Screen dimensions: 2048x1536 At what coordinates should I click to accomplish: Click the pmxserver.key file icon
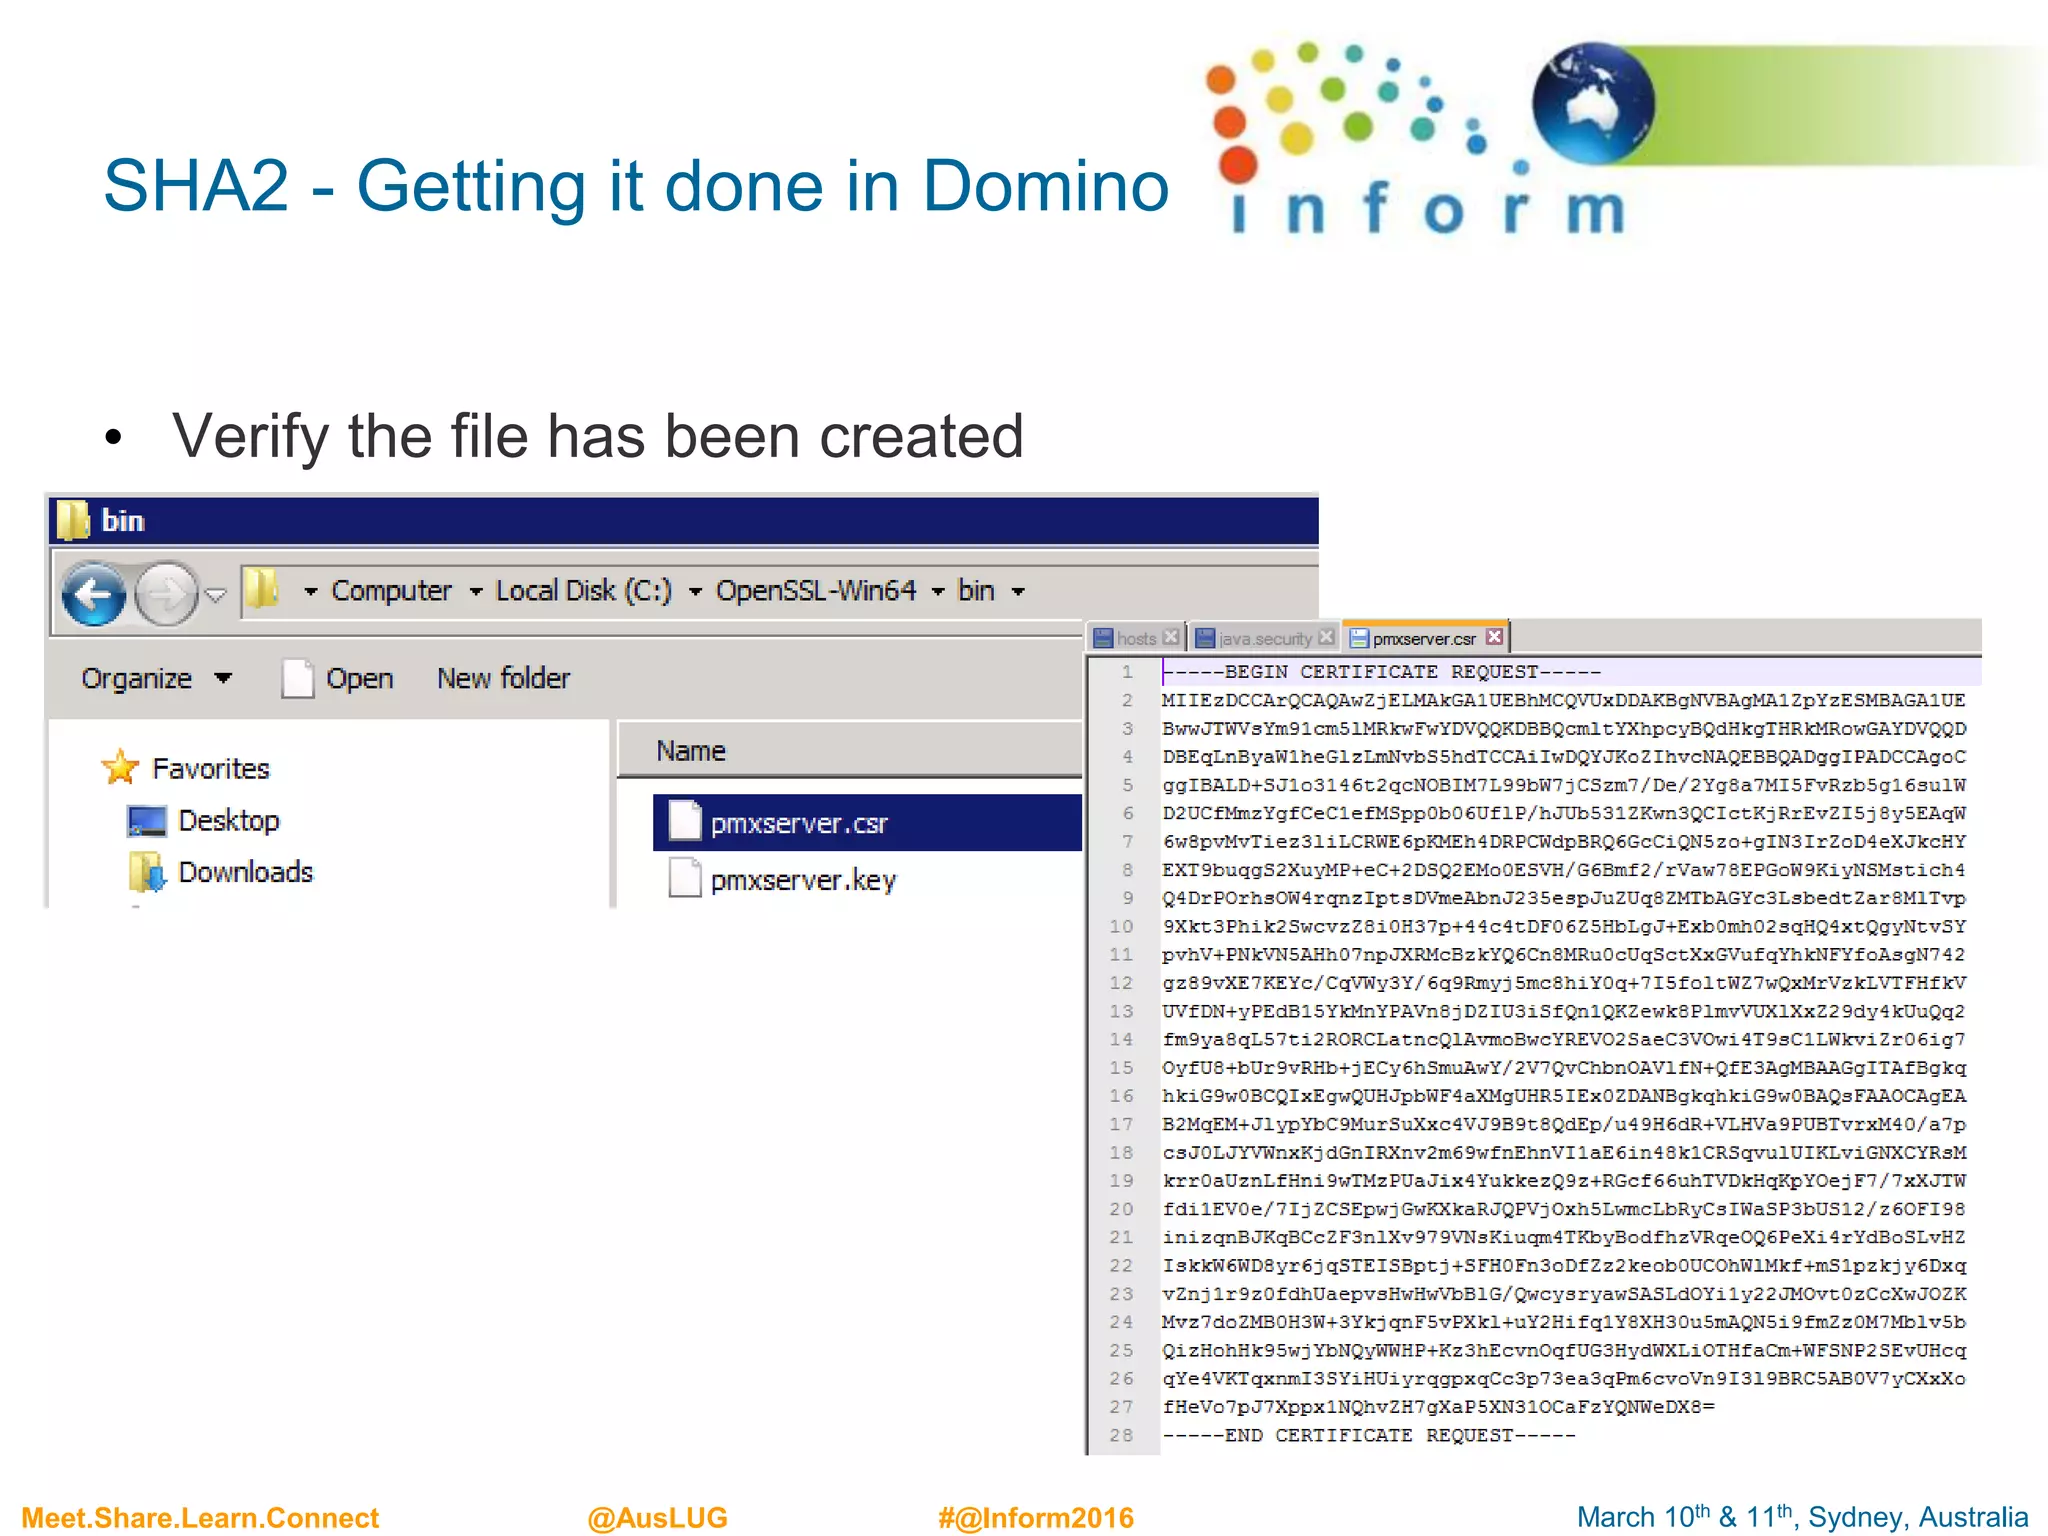point(685,878)
